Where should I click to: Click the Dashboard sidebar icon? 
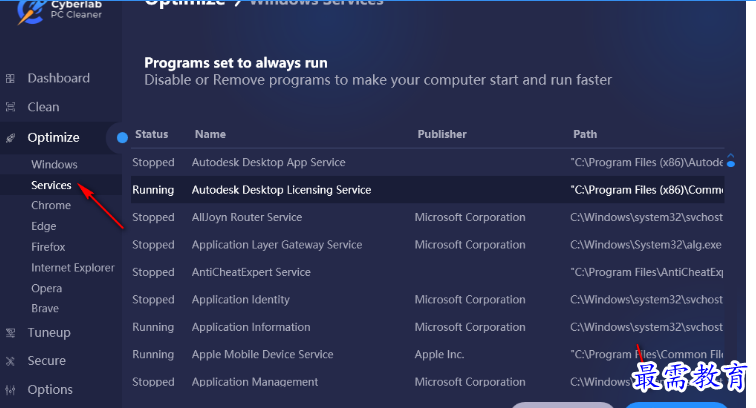(x=10, y=78)
